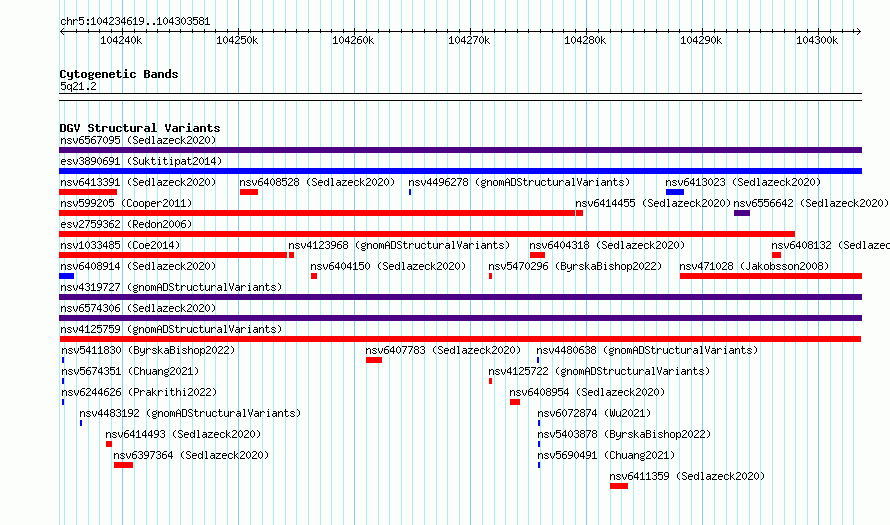The image size is (890, 525).
Task: Click the 104250k ruler position label
Action: (237, 40)
